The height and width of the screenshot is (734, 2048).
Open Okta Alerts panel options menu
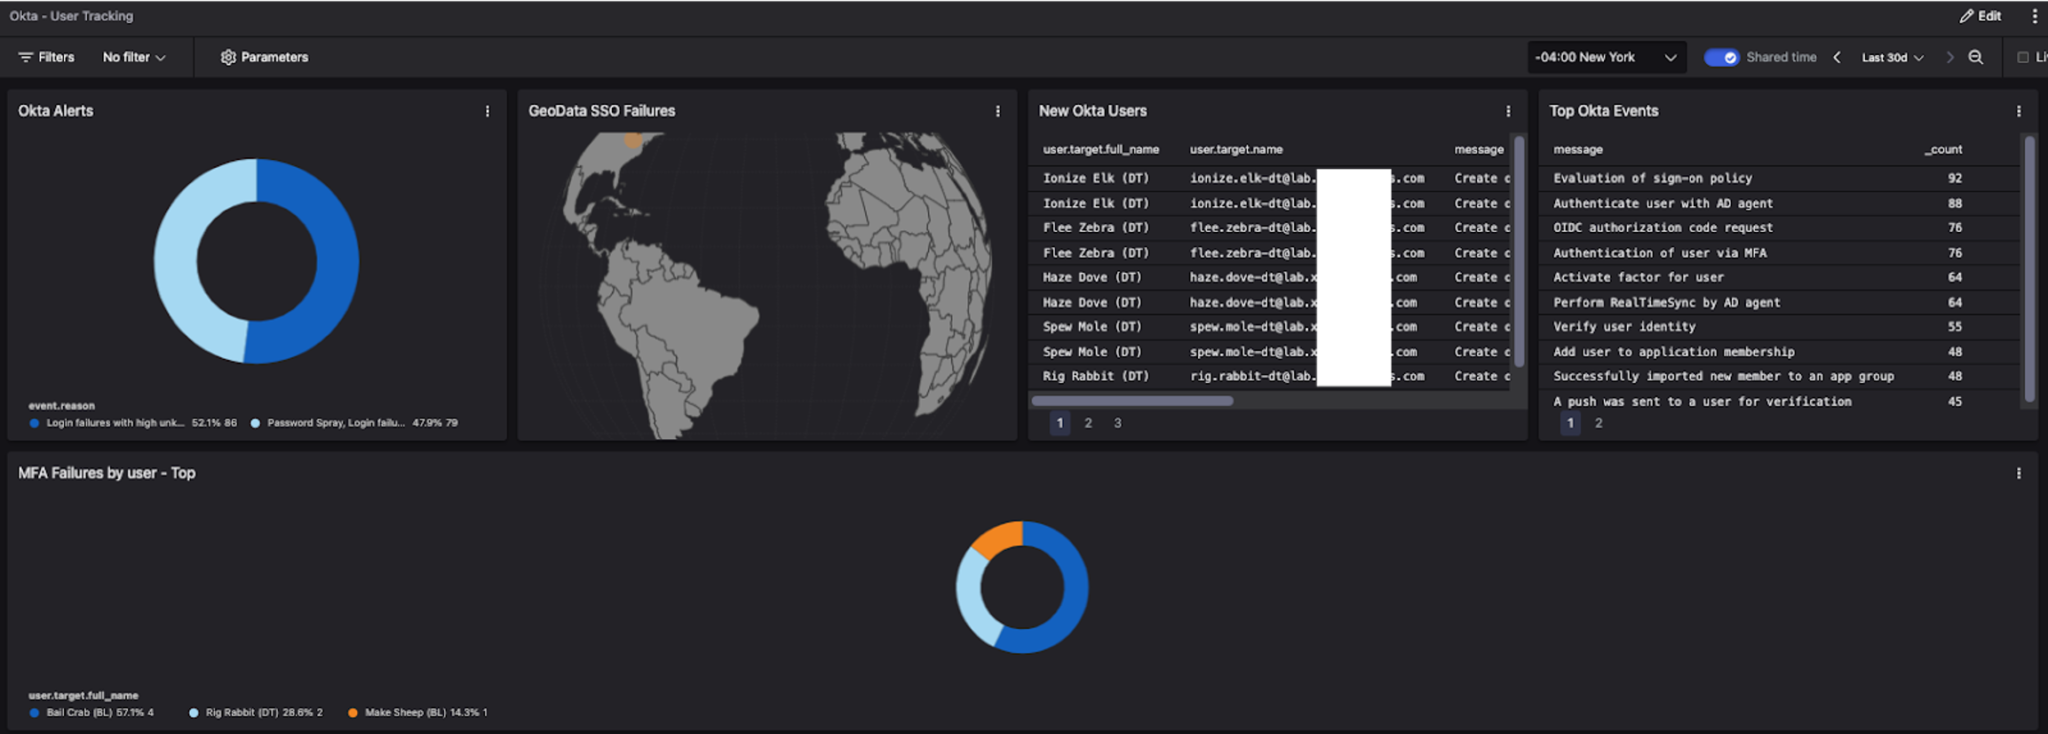[487, 111]
